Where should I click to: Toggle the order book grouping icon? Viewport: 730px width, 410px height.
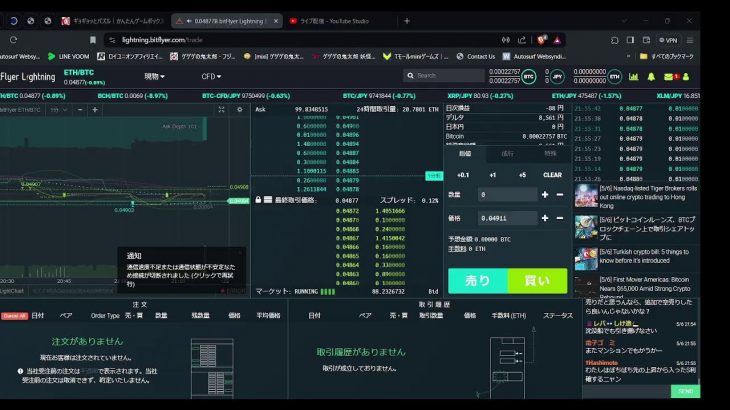(268, 200)
